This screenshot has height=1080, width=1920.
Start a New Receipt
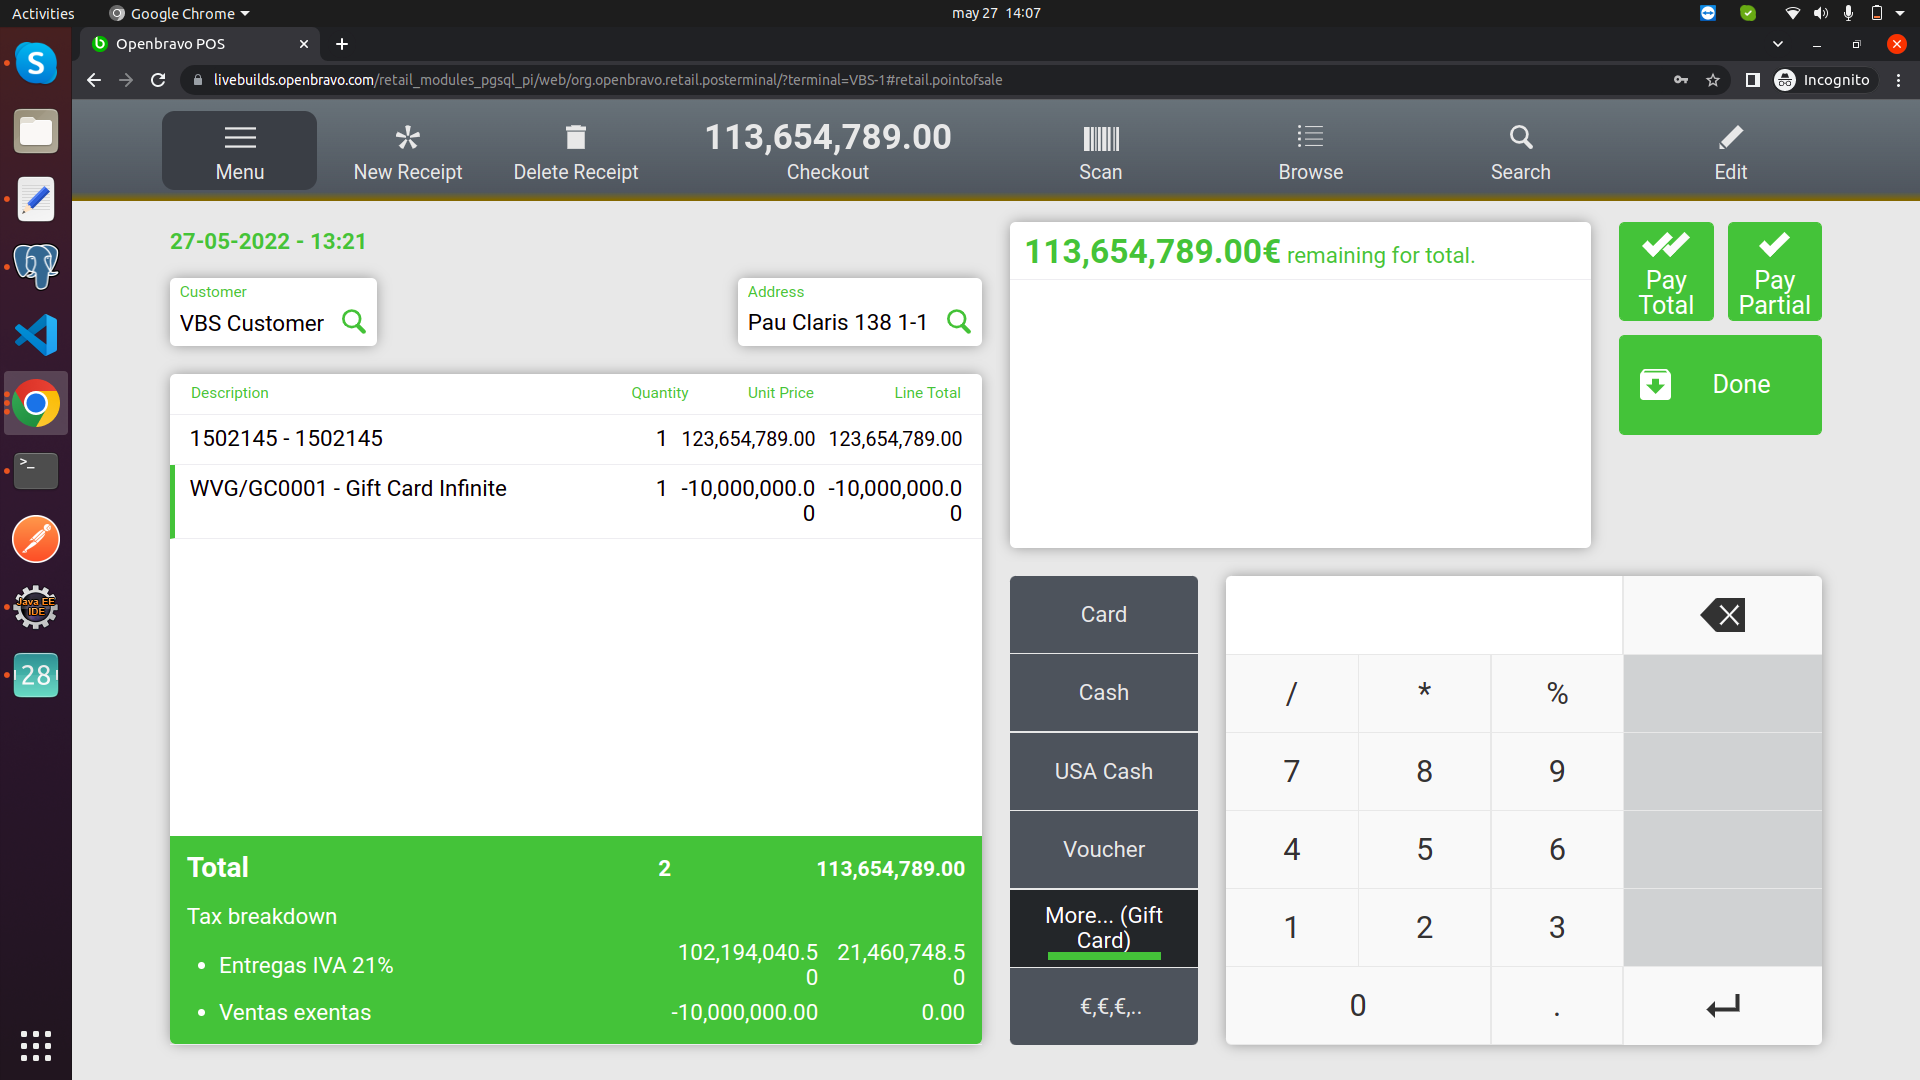[x=407, y=151]
